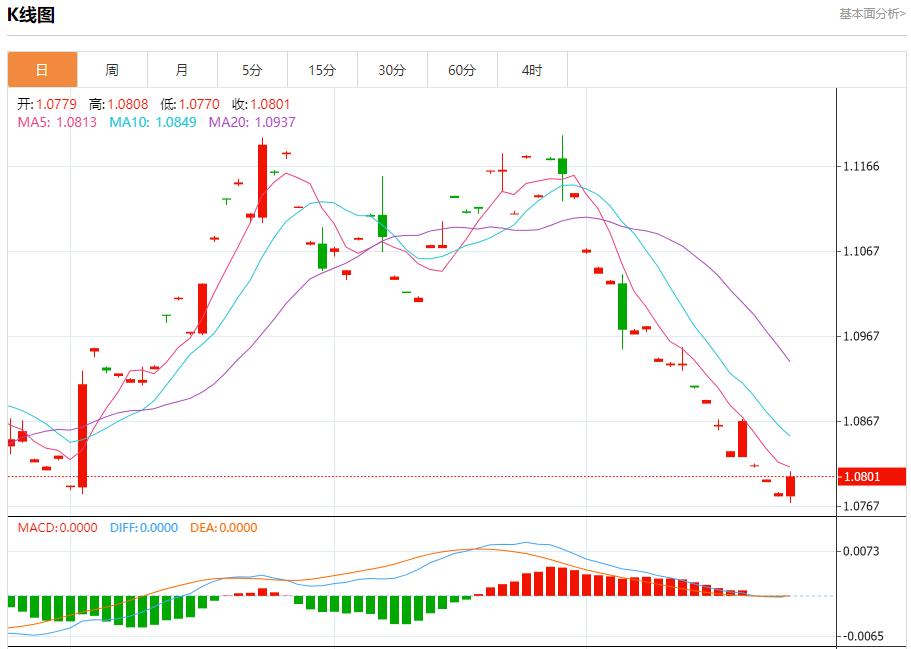Click the K线图 title heading
Screen dimensions: 911x649
click(x=31, y=15)
